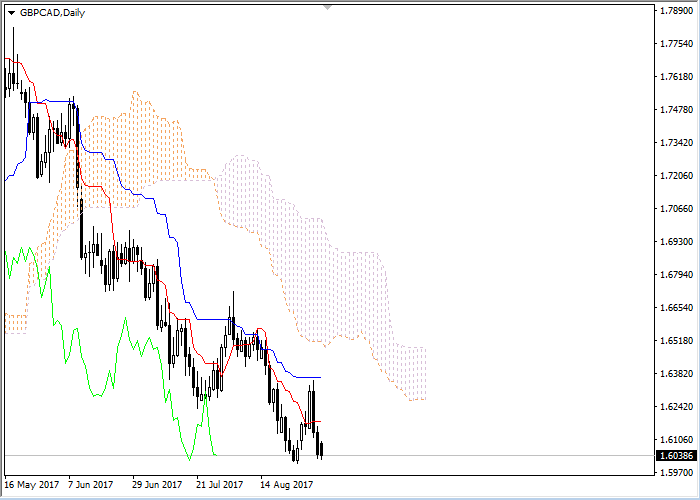Click the 1.73420 price scale label
Viewport: 700px width, 500px height.
677,142
